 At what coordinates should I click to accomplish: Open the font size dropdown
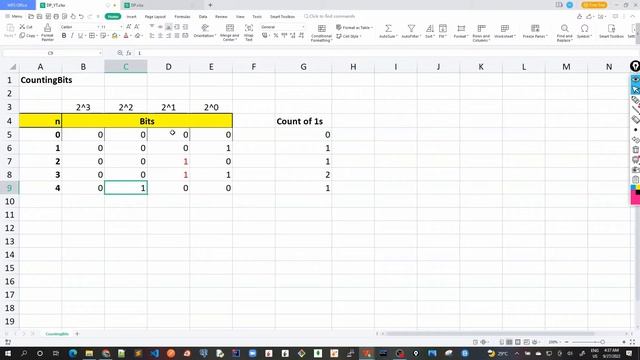pos(121,27)
